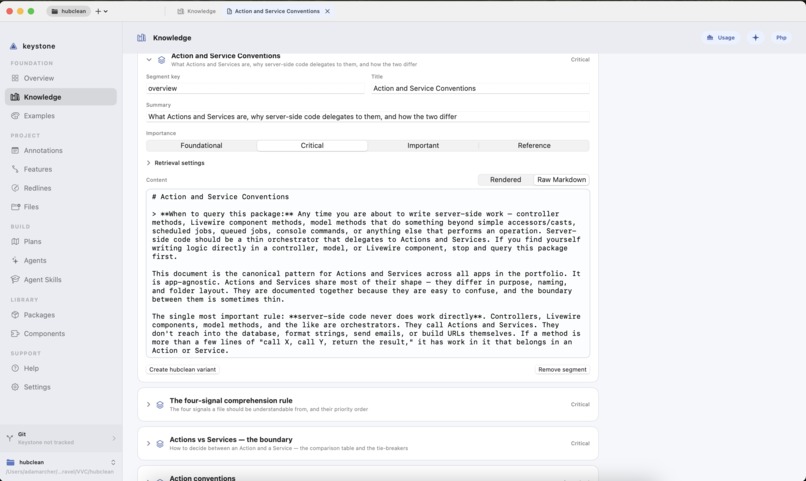Click the Summary input field
Image resolution: width=806 pixels, height=481 pixels.
tap(368, 117)
